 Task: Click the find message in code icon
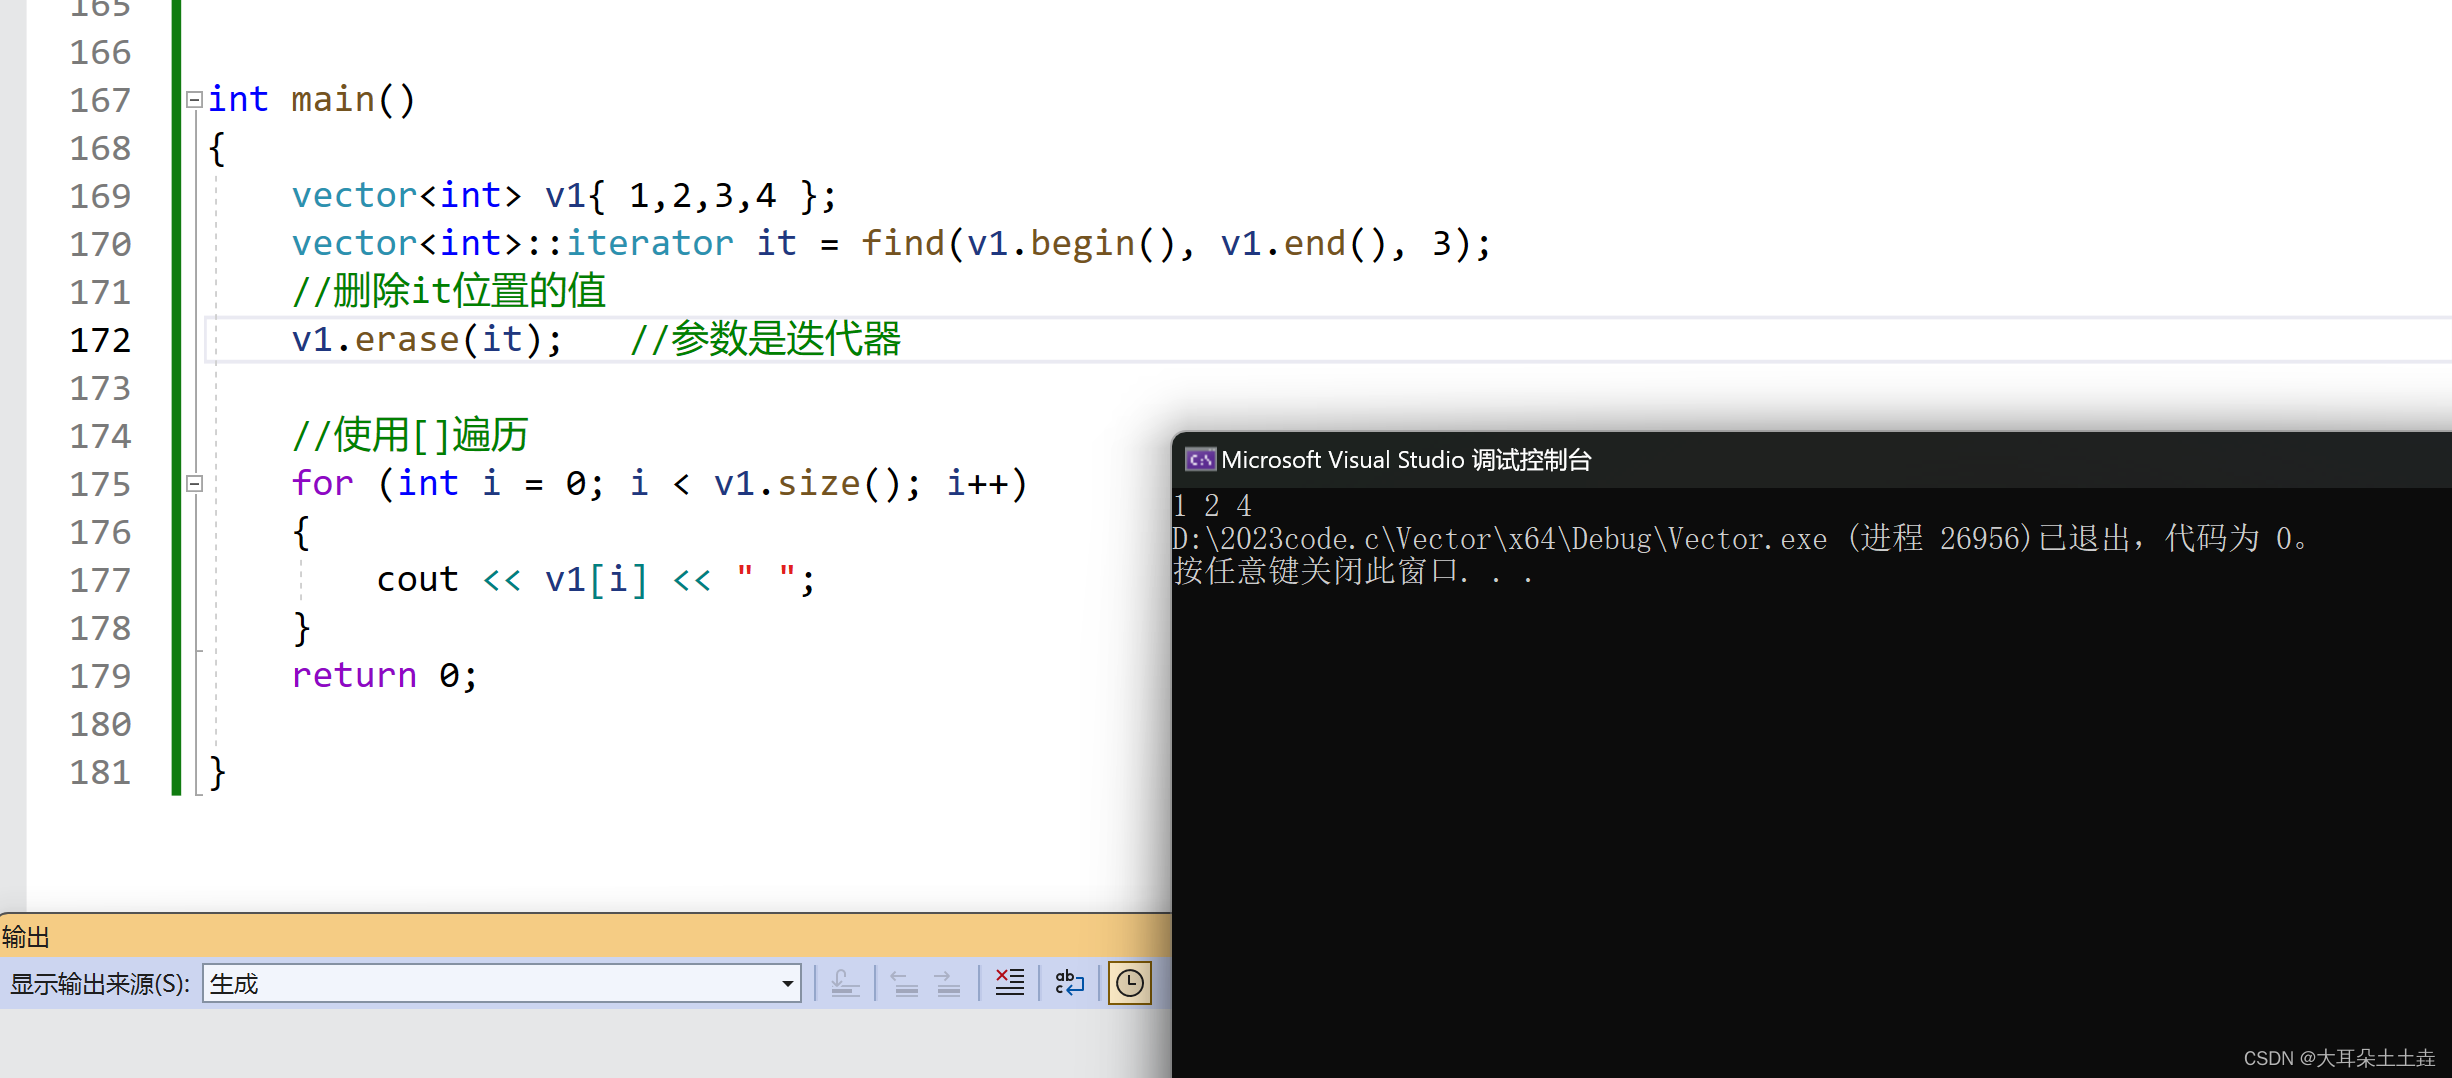[845, 983]
